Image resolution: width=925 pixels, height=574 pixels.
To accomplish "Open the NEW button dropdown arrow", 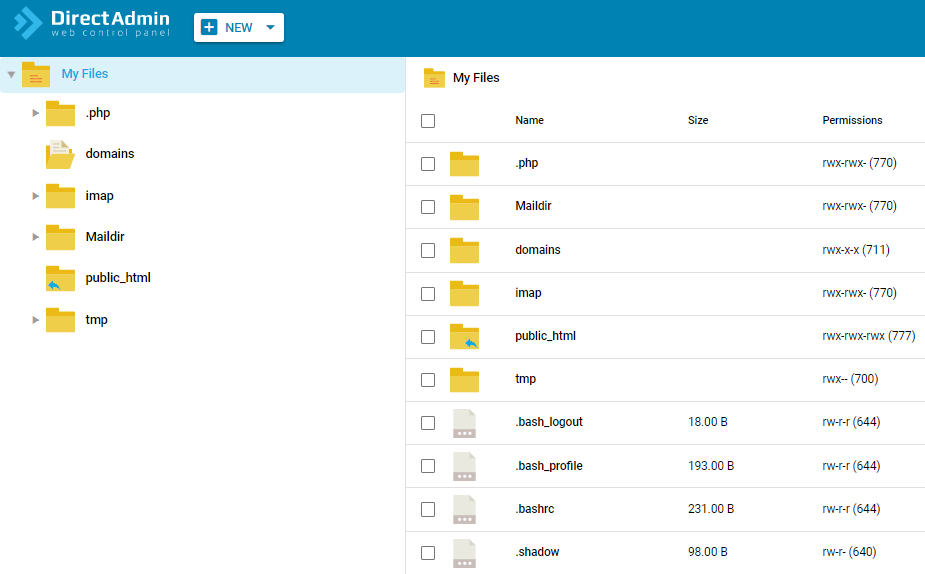I will pos(270,28).
